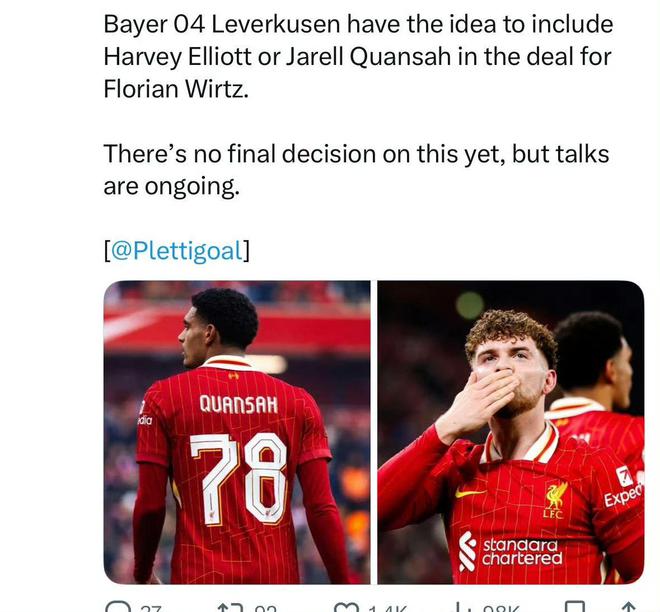Repost the tweet with the retweet icon

point(230,608)
